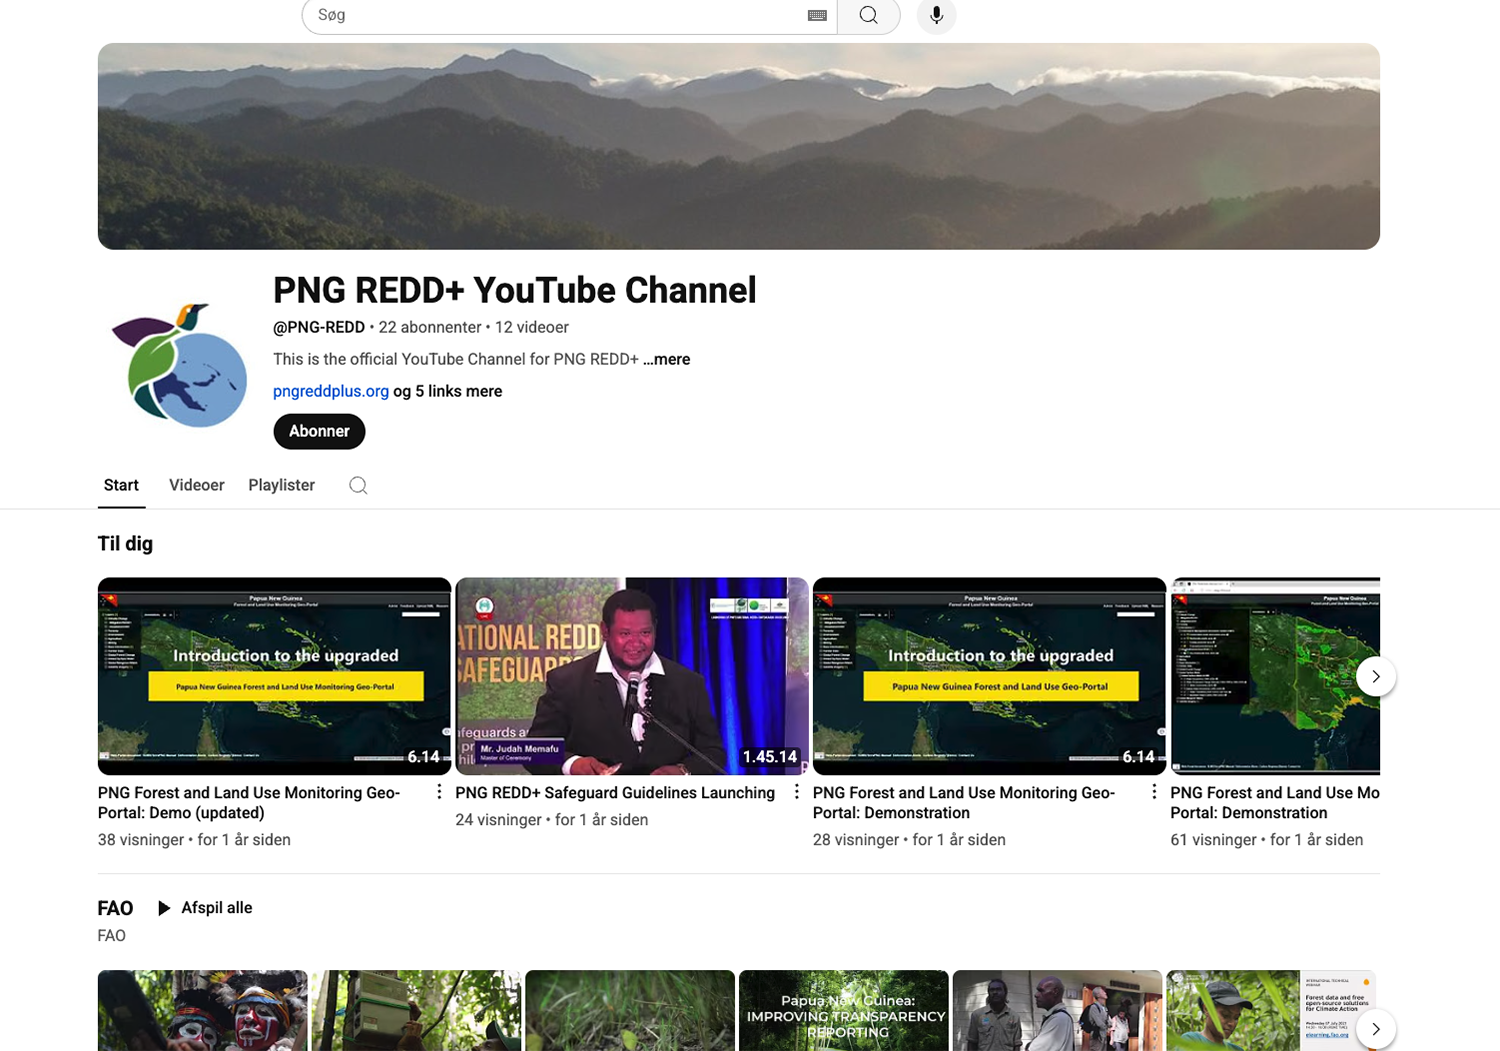Open the FAO playlist heading
This screenshot has height=1051, width=1500.
115,908
